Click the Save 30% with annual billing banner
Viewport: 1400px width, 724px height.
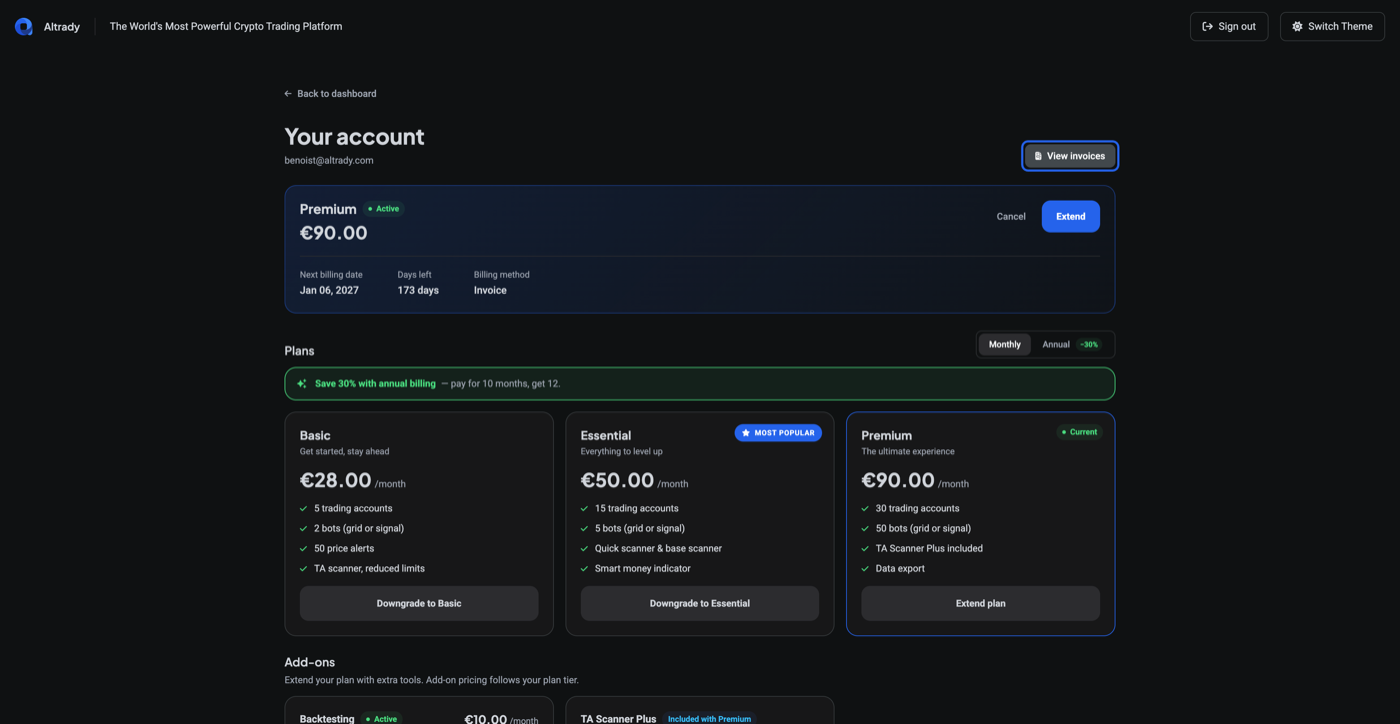pos(700,384)
